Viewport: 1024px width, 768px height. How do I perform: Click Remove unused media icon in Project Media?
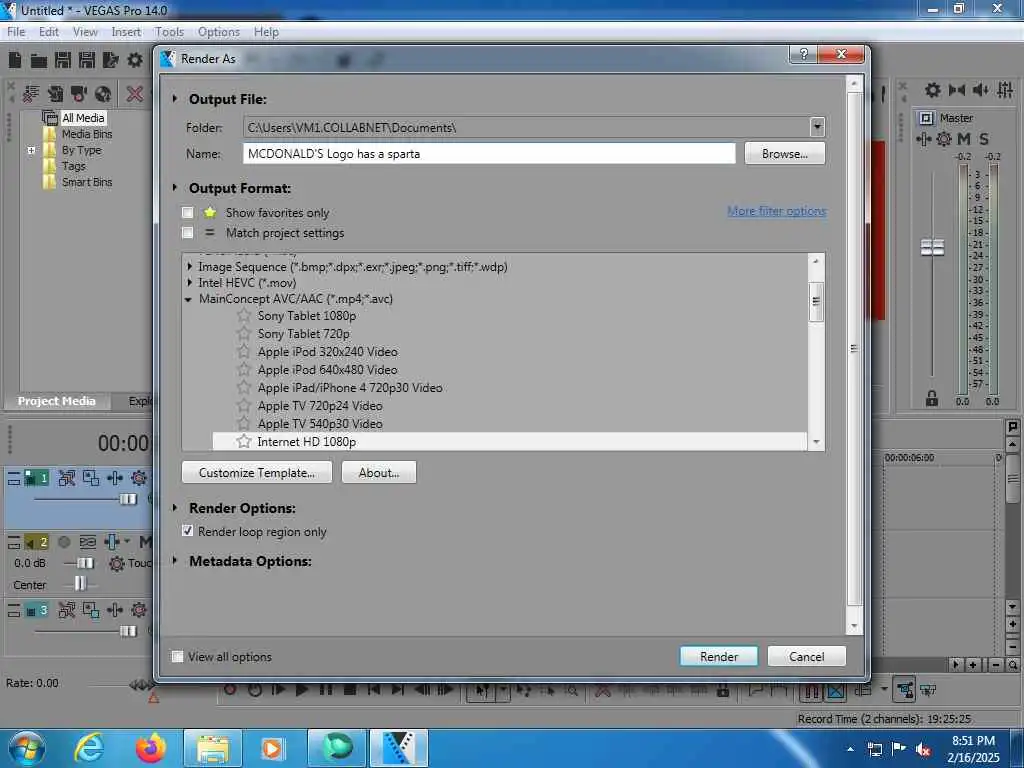pyautogui.click(x=31, y=94)
